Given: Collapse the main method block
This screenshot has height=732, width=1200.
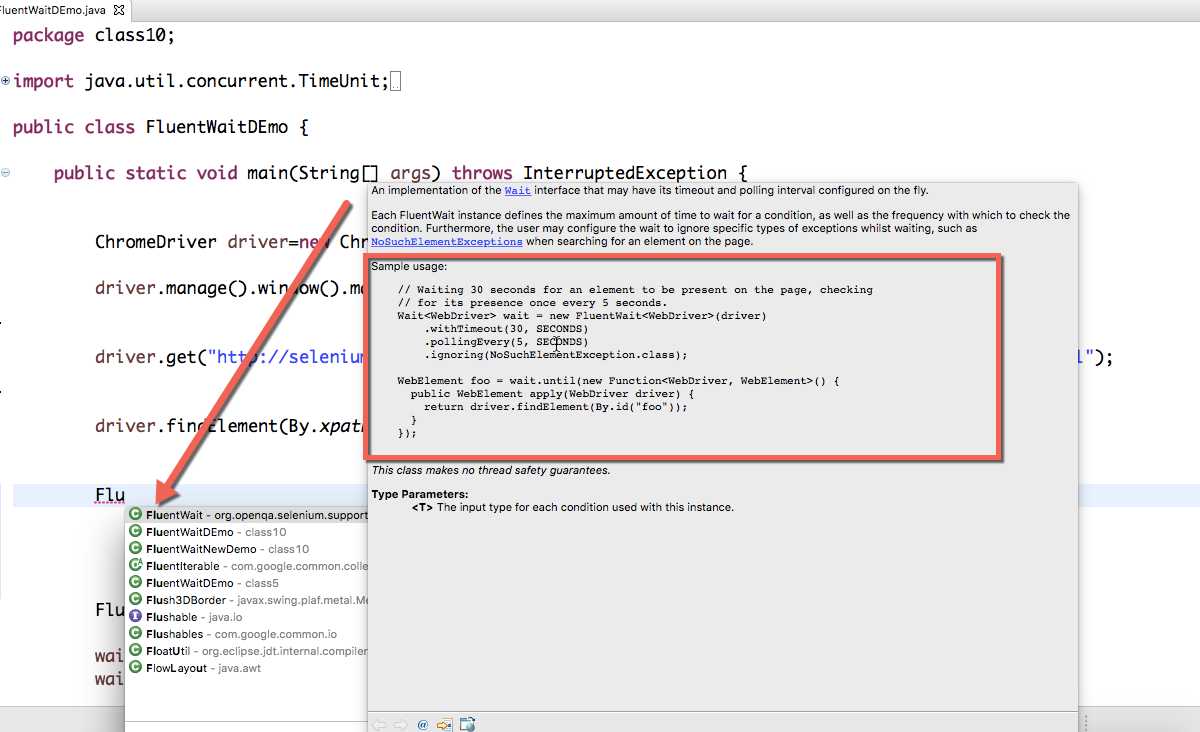Looking at the screenshot, I should point(6,172).
